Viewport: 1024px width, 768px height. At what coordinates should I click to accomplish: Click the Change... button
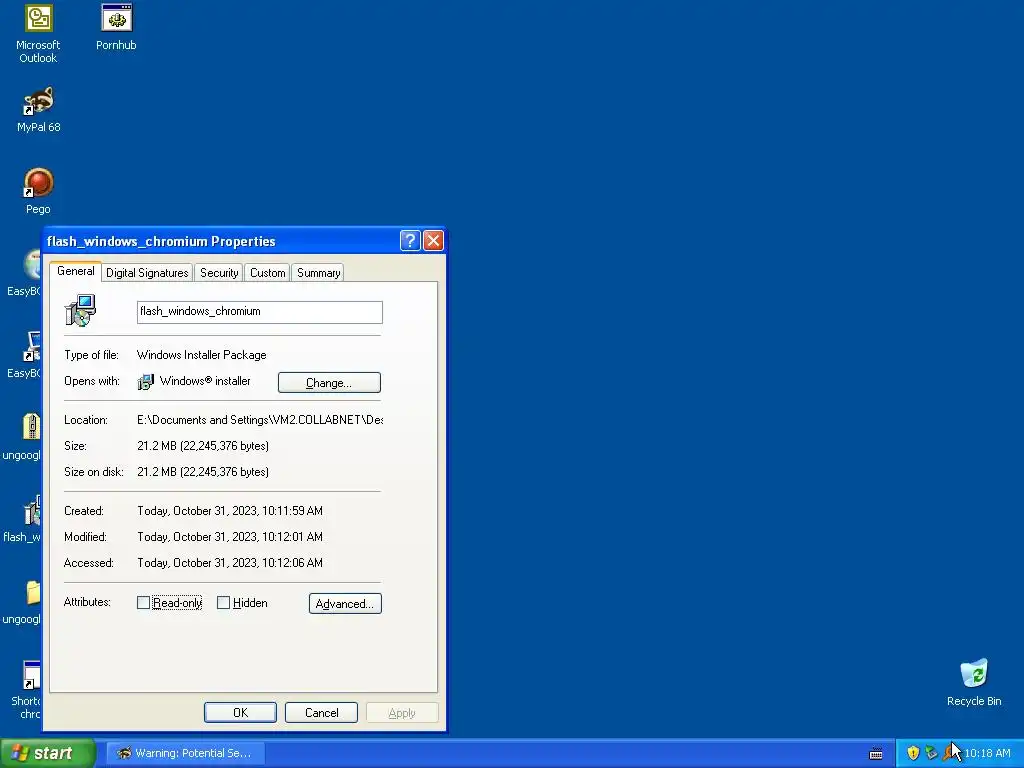pos(329,383)
